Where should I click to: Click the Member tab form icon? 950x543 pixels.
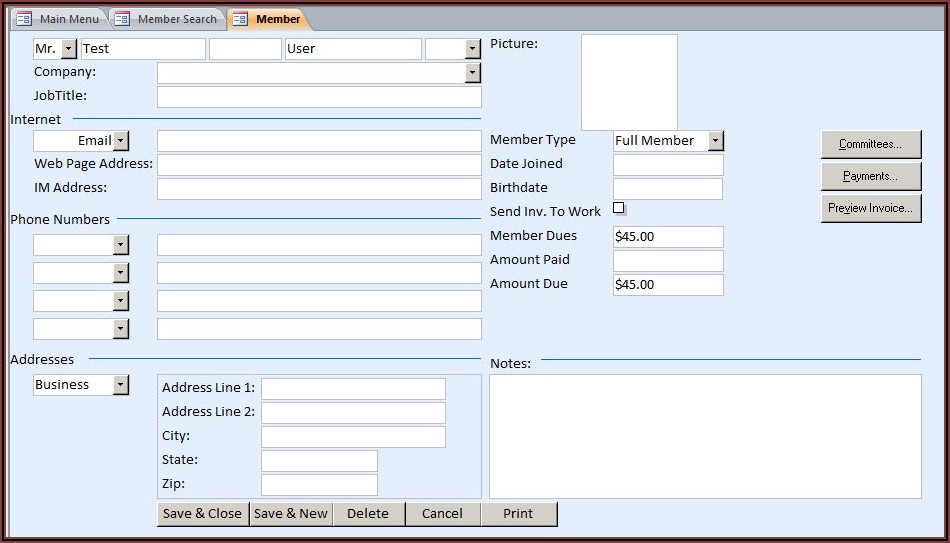pyautogui.click(x=240, y=19)
